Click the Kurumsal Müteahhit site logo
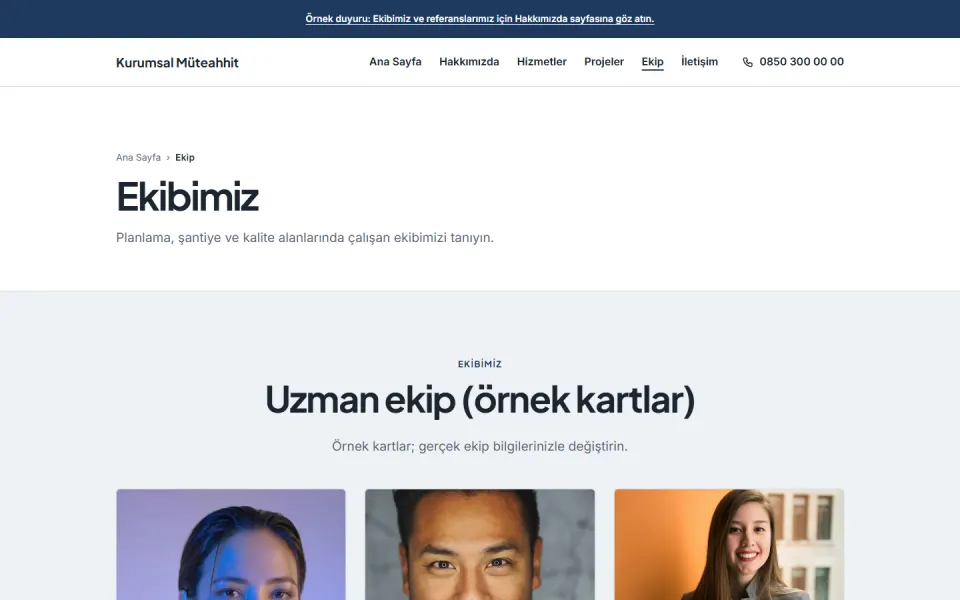 pyautogui.click(x=177, y=62)
